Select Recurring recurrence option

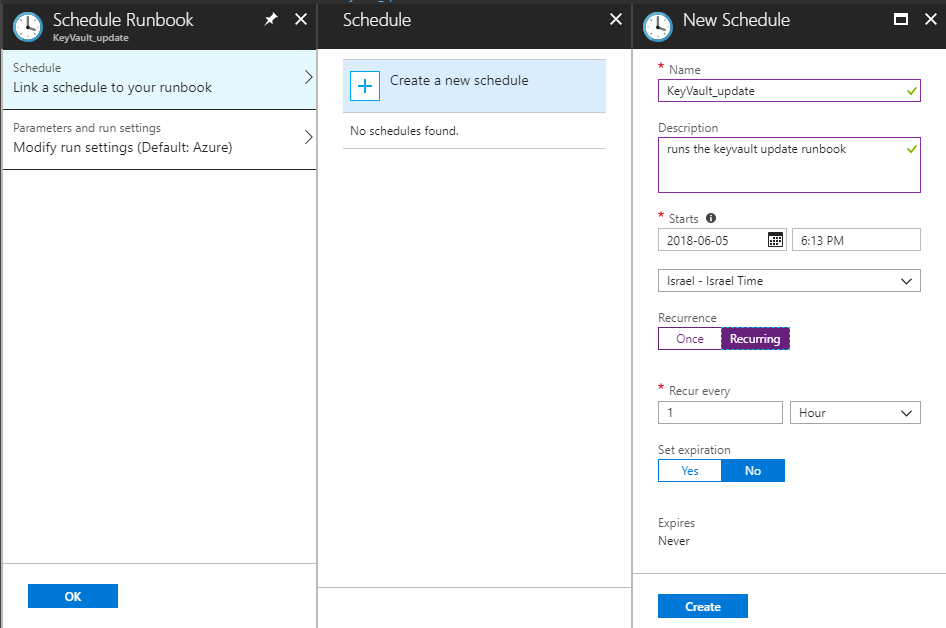(755, 338)
